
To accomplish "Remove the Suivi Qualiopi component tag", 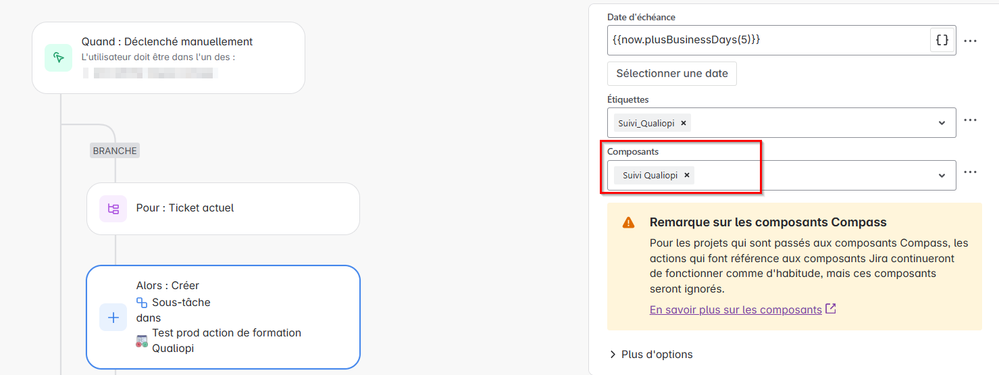I will 686,175.
